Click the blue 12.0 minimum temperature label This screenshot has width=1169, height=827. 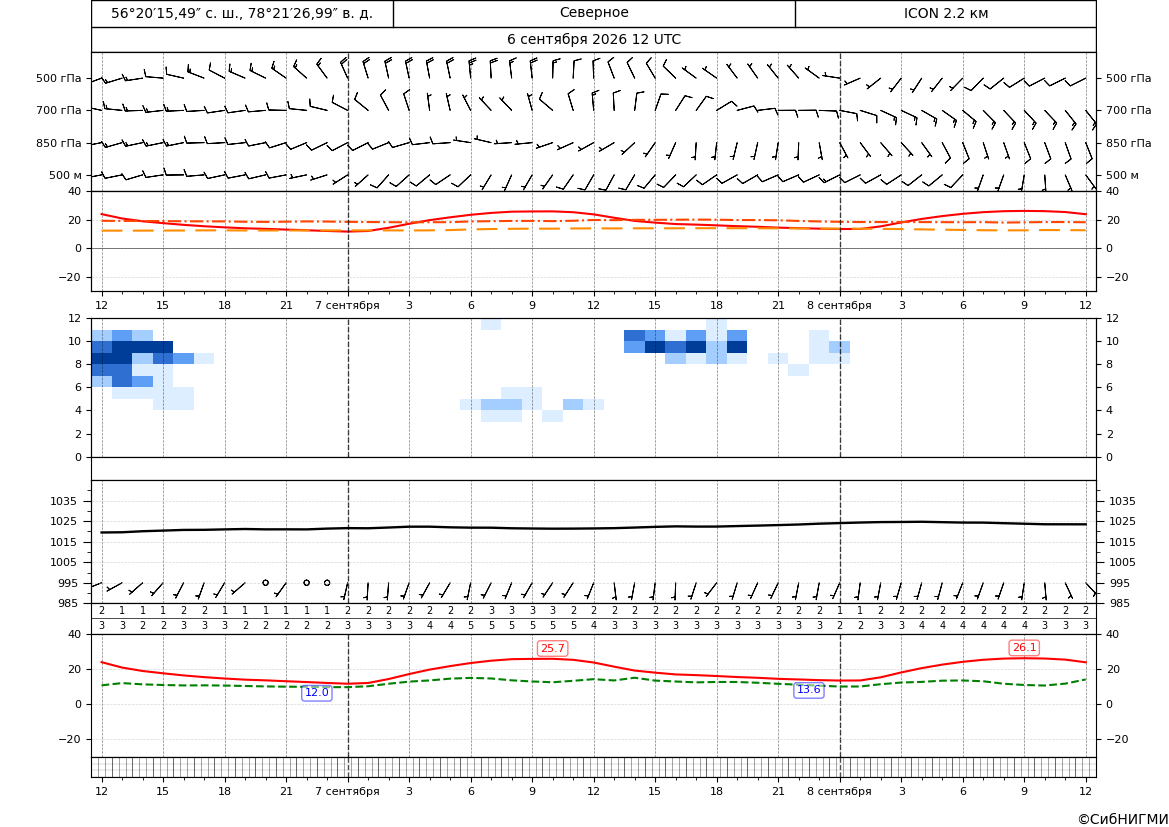coord(316,692)
